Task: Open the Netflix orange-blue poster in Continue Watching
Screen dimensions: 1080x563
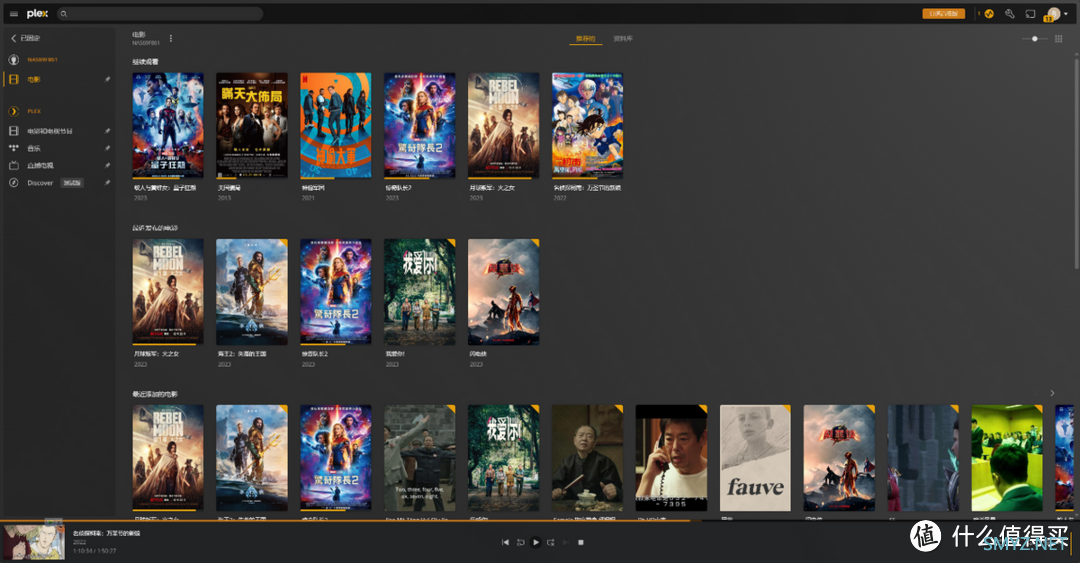Action: (336, 125)
